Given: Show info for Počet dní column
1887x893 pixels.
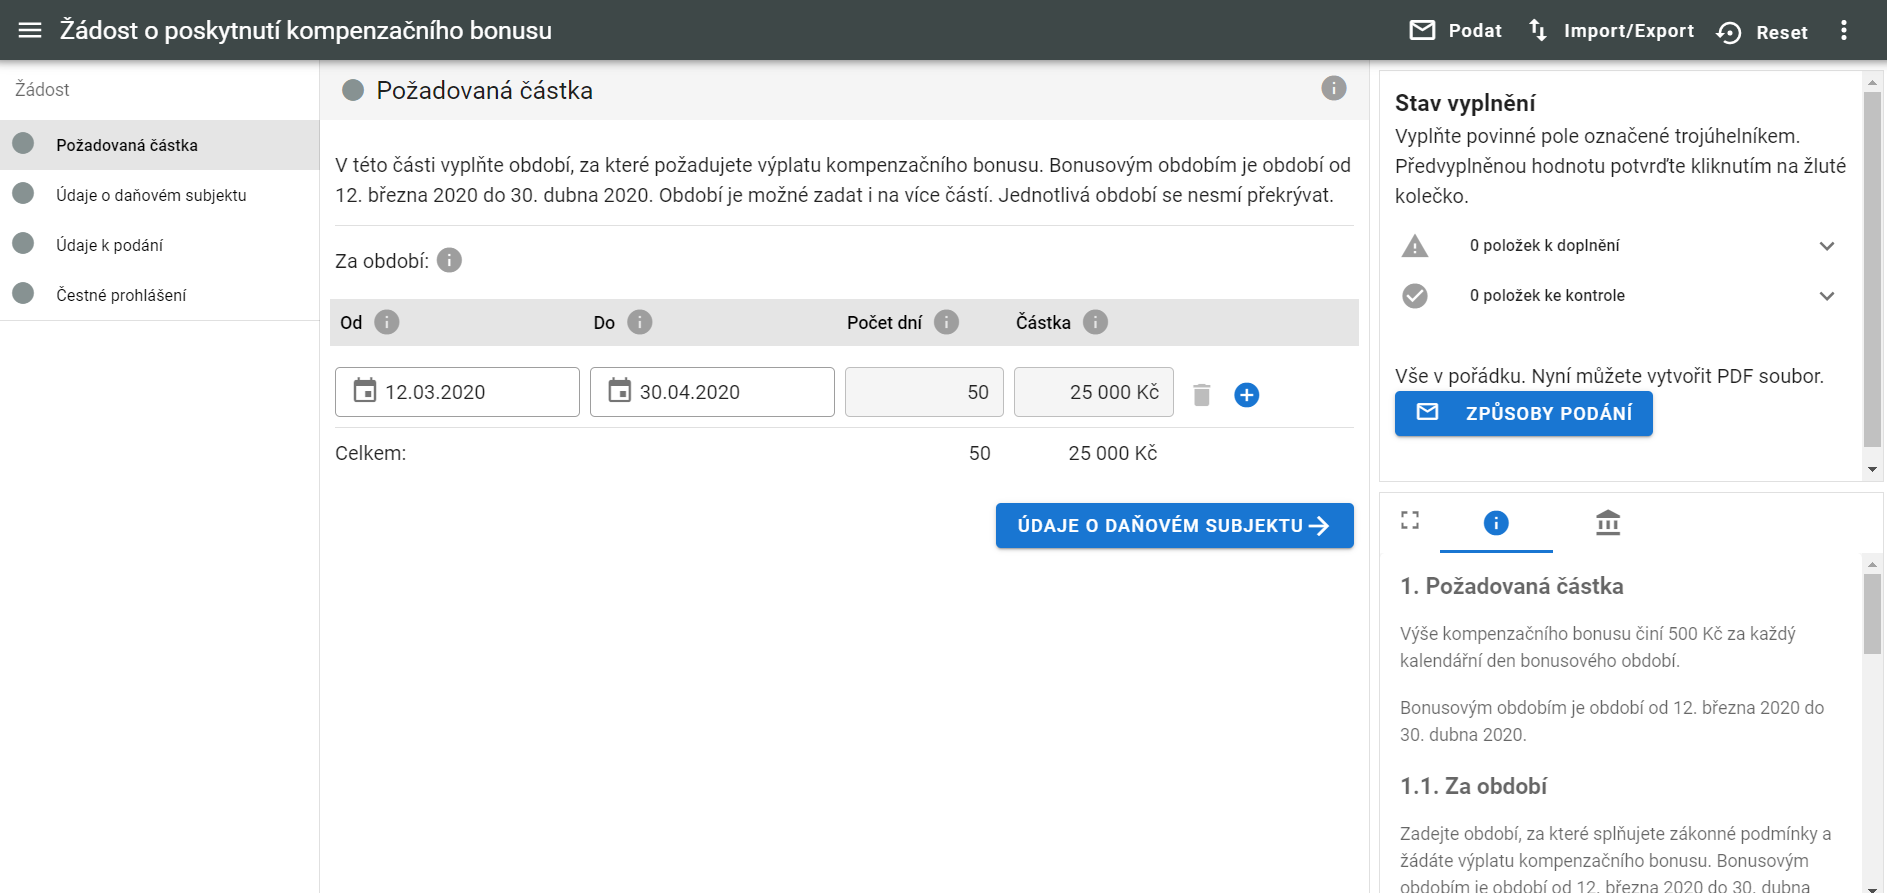Looking at the screenshot, I should click(946, 322).
